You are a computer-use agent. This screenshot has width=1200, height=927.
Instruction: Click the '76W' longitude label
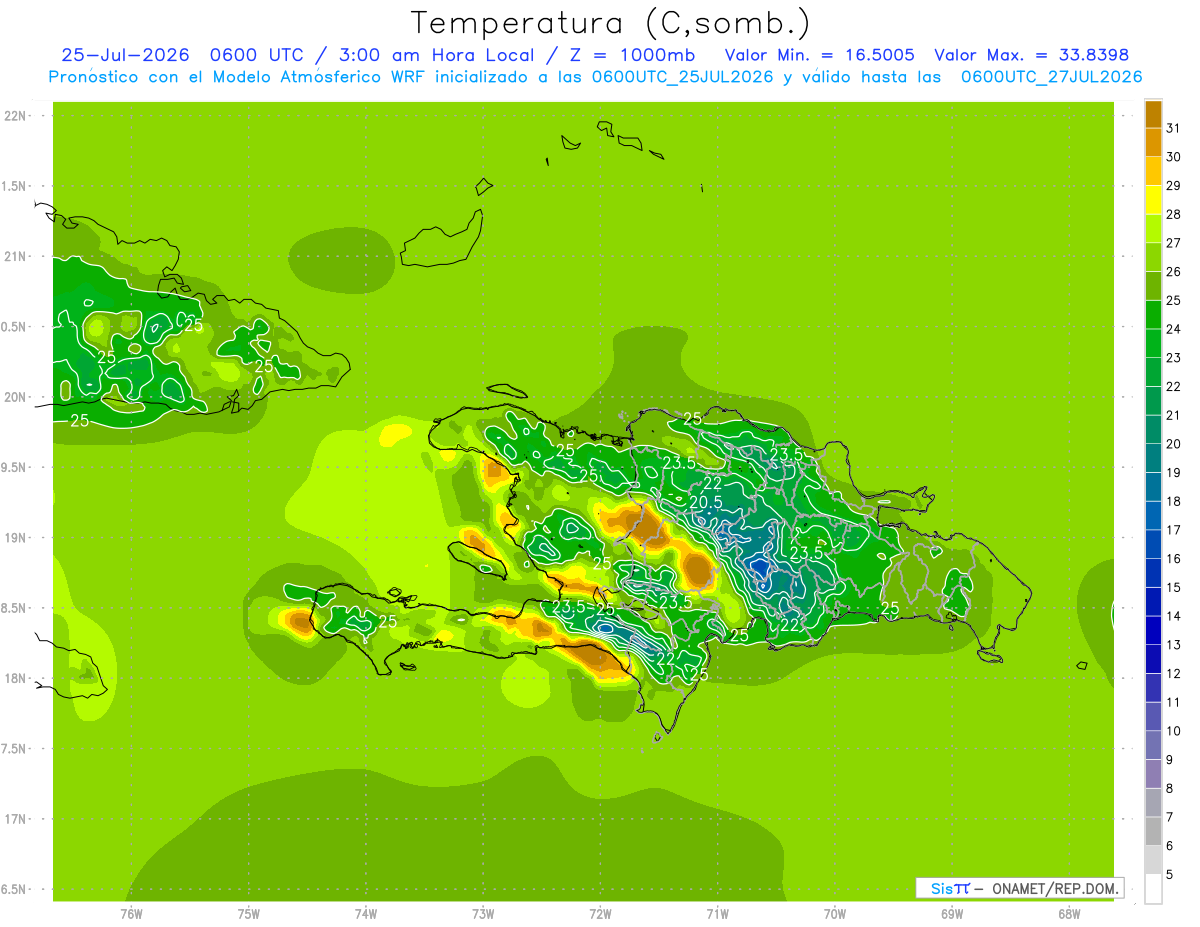[x=131, y=913]
